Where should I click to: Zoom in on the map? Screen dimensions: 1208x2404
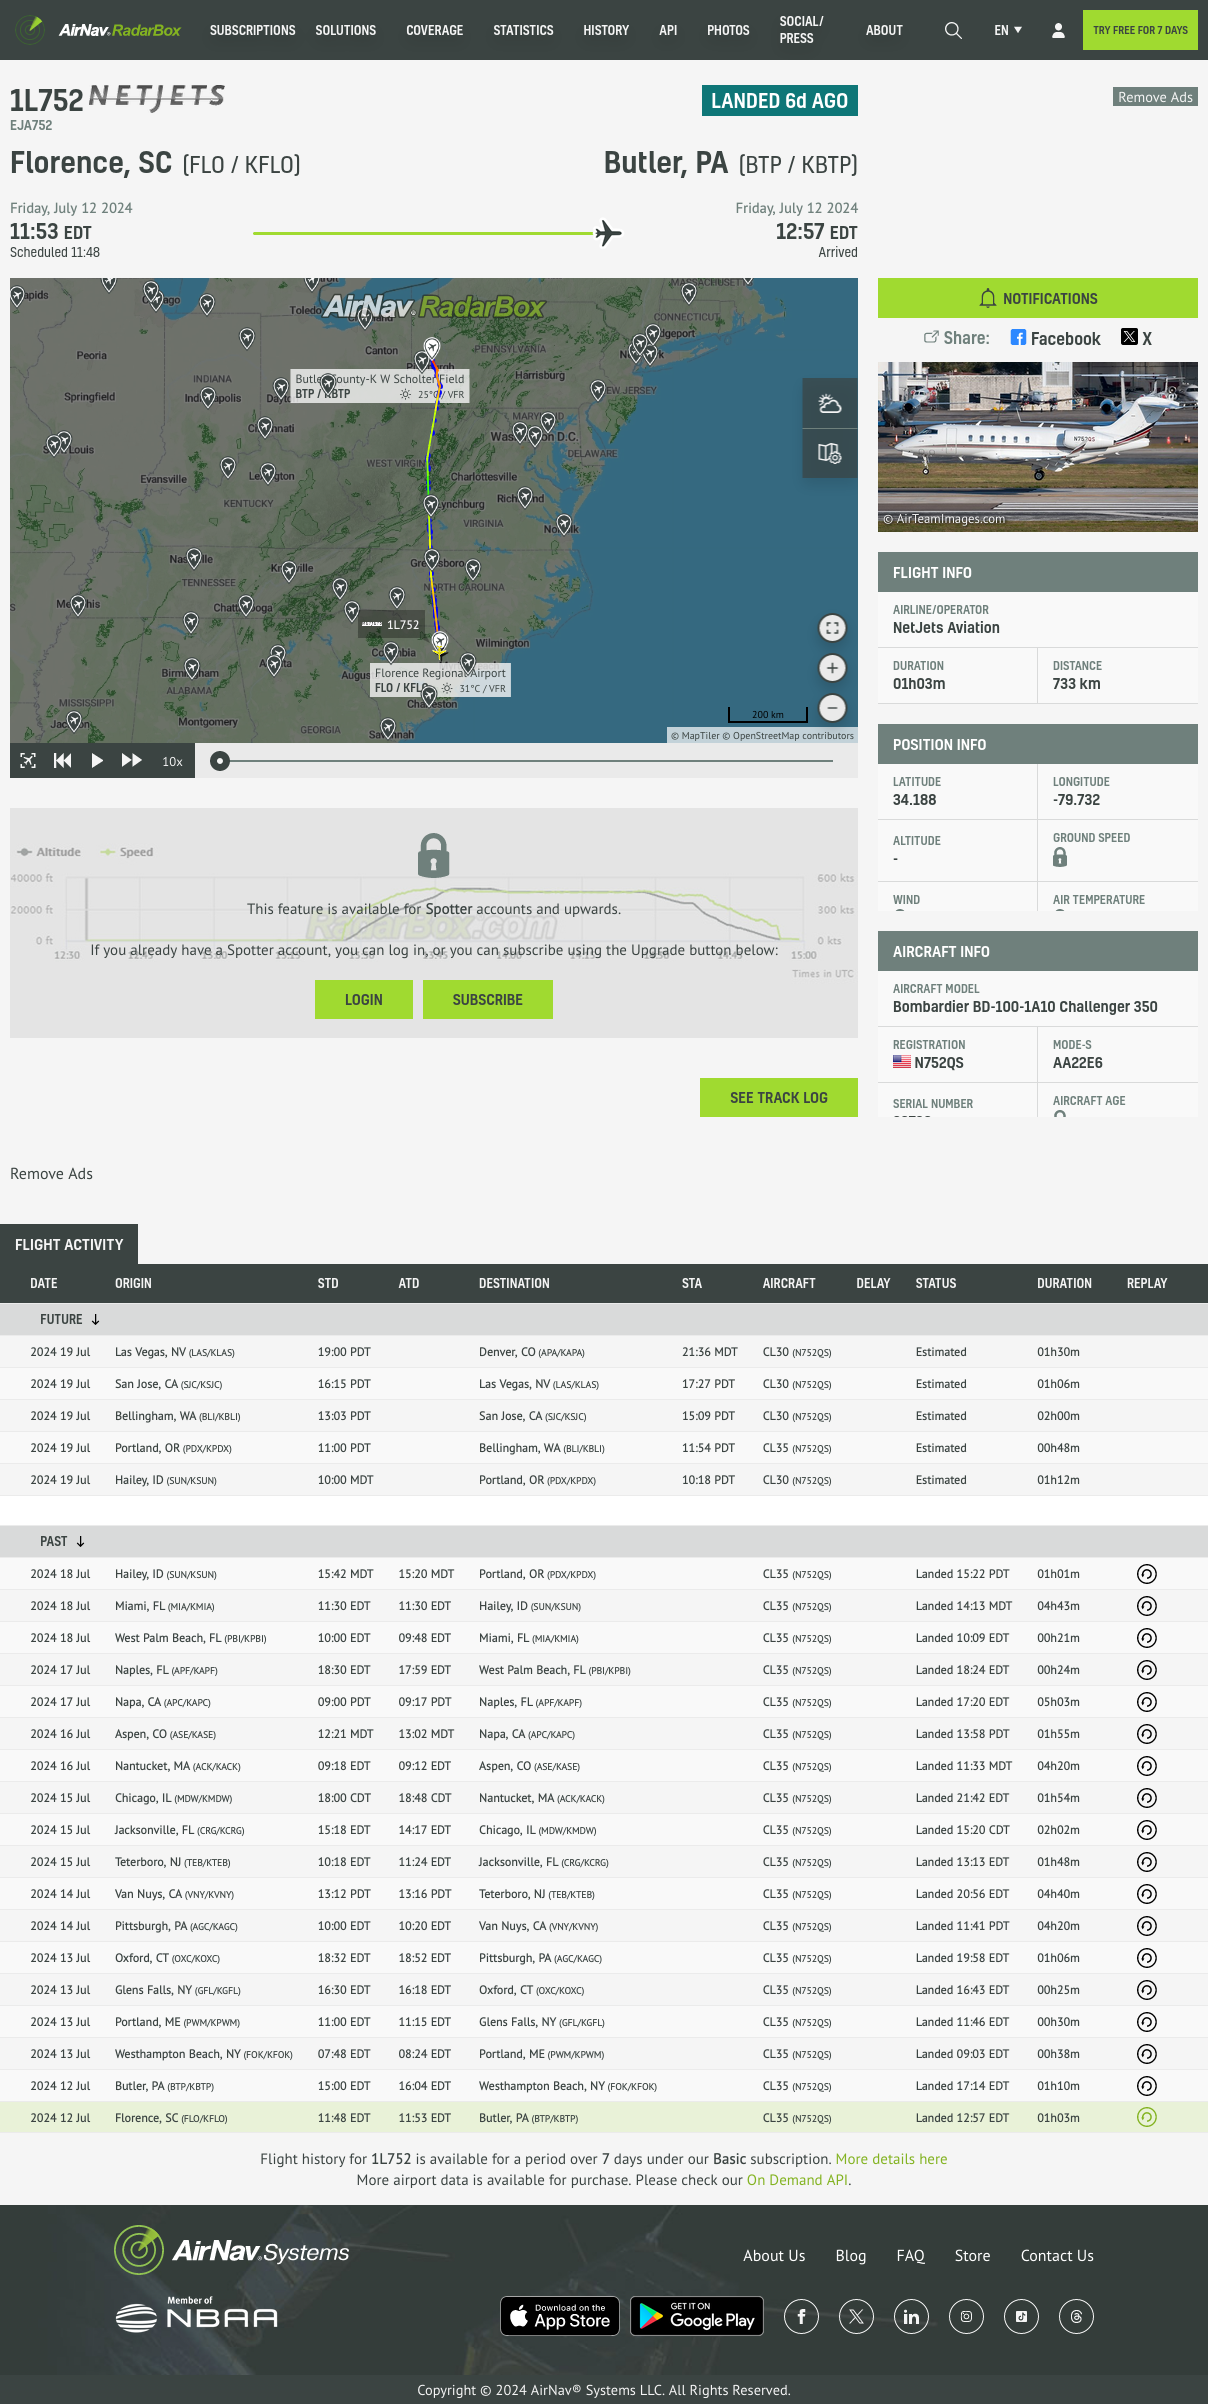point(832,668)
